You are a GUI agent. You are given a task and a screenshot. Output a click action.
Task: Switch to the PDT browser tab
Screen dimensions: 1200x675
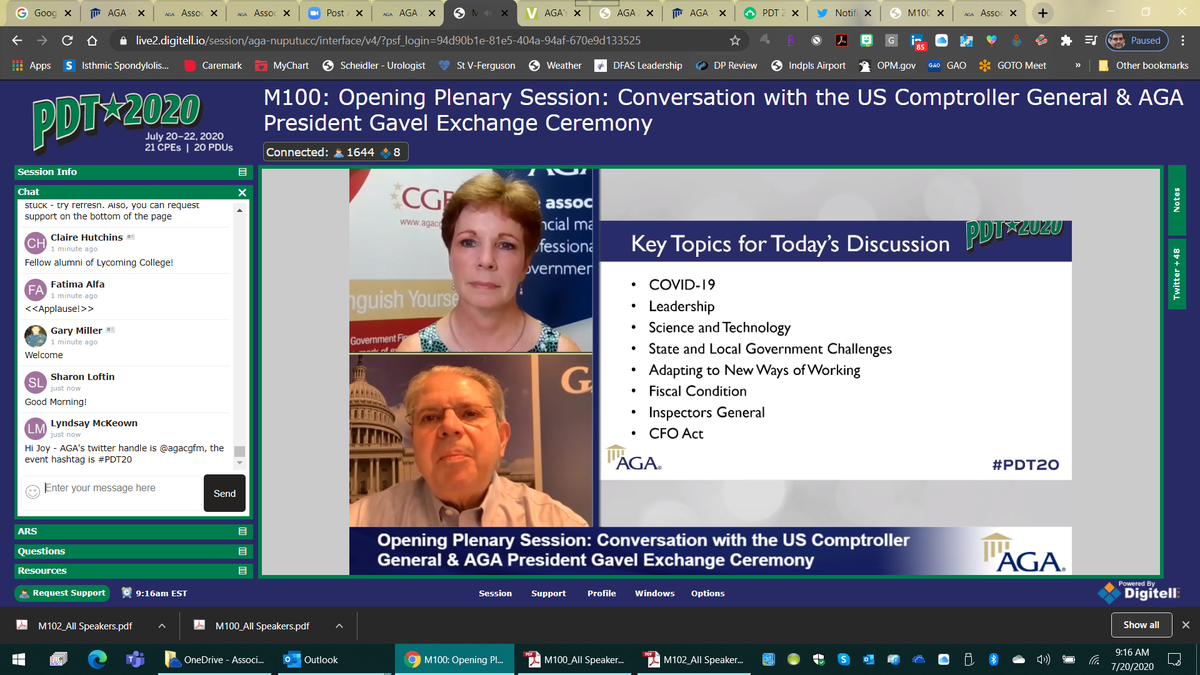[771, 13]
